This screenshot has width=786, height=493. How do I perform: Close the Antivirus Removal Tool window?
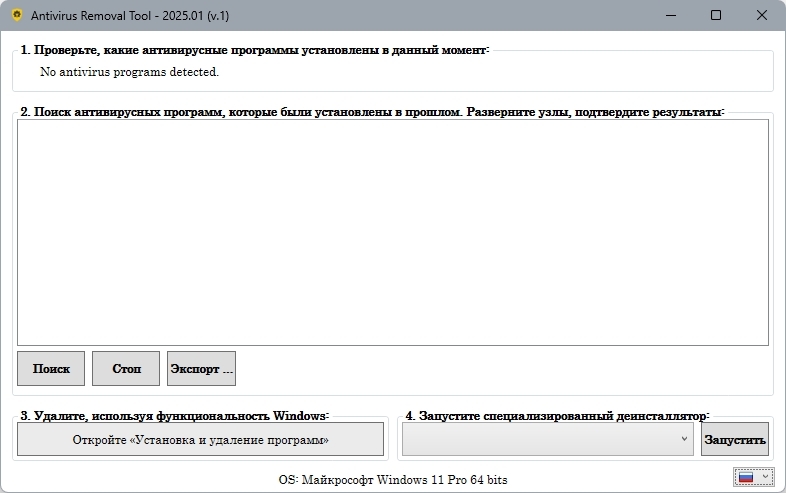[761, 15]
